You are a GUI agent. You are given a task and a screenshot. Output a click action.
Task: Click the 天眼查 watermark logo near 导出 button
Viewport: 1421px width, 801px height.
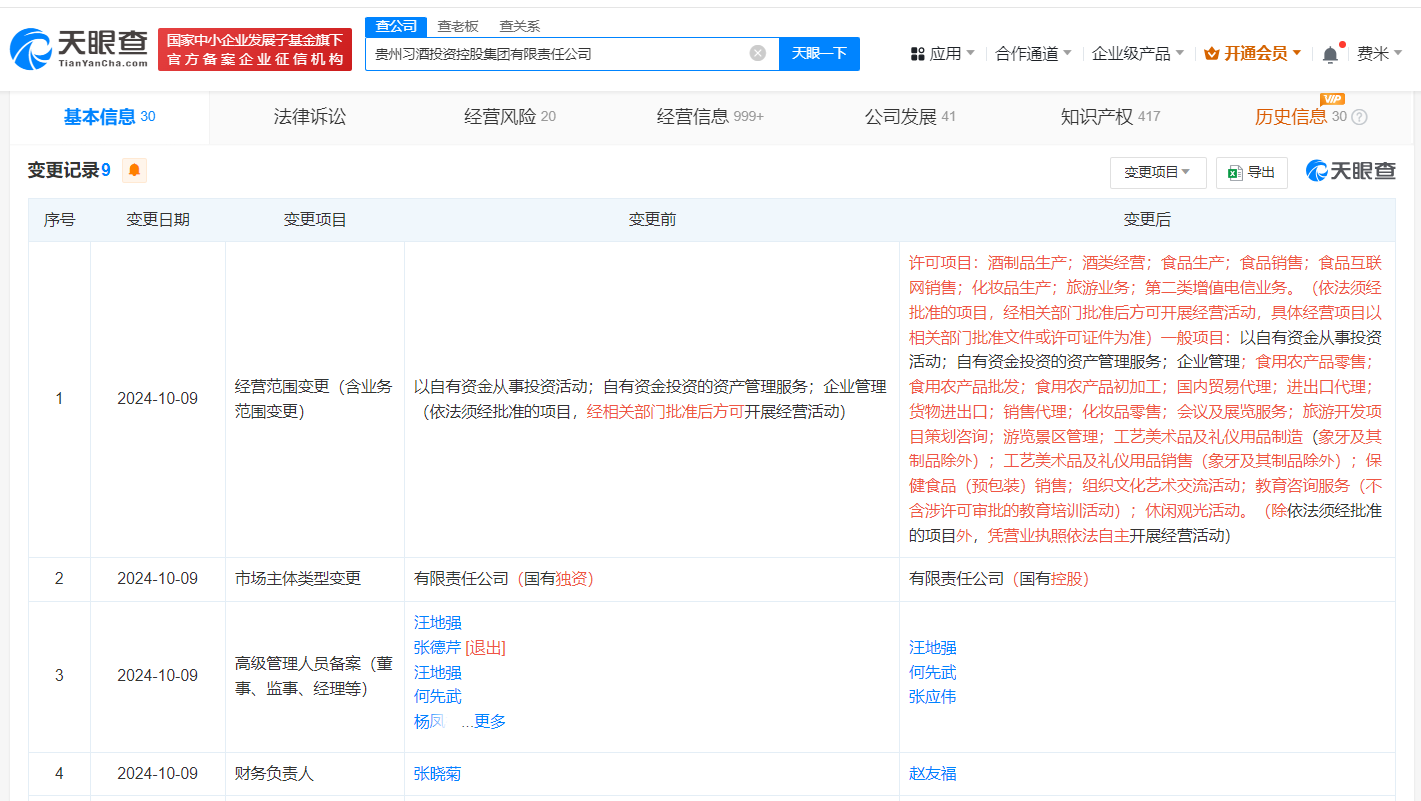point(1352,171)
